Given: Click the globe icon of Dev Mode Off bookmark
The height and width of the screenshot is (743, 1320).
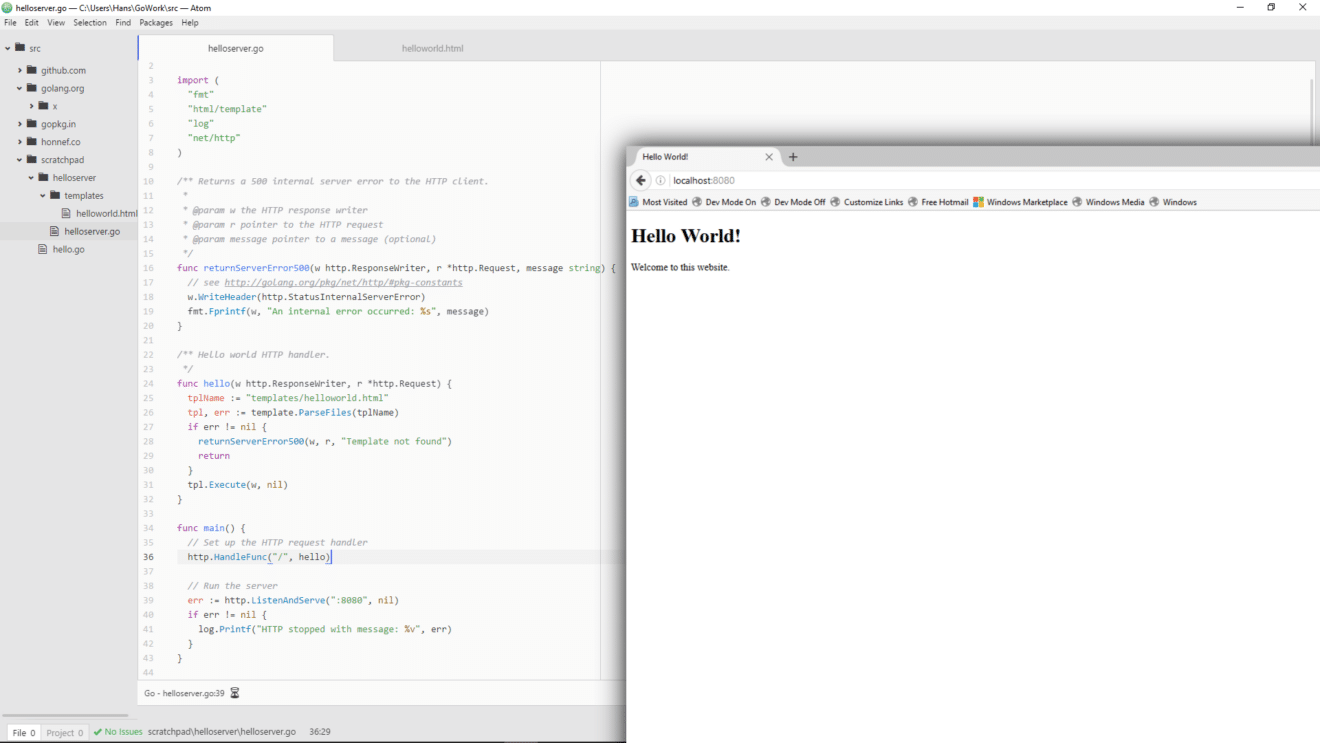Looking at the screenshot, I should pyautogui.click(x=766, y=202).
